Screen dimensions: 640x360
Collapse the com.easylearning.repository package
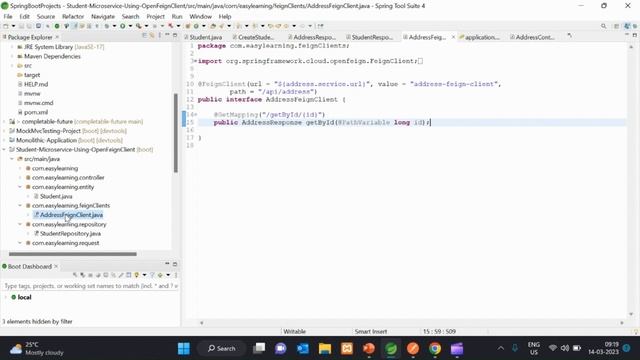(20, 224)
